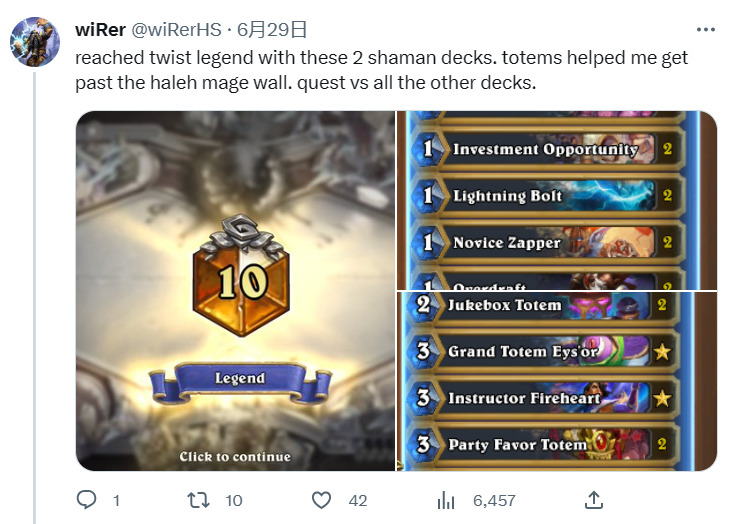Open the Investment Opportunity decklist image

tap(557, 200)
